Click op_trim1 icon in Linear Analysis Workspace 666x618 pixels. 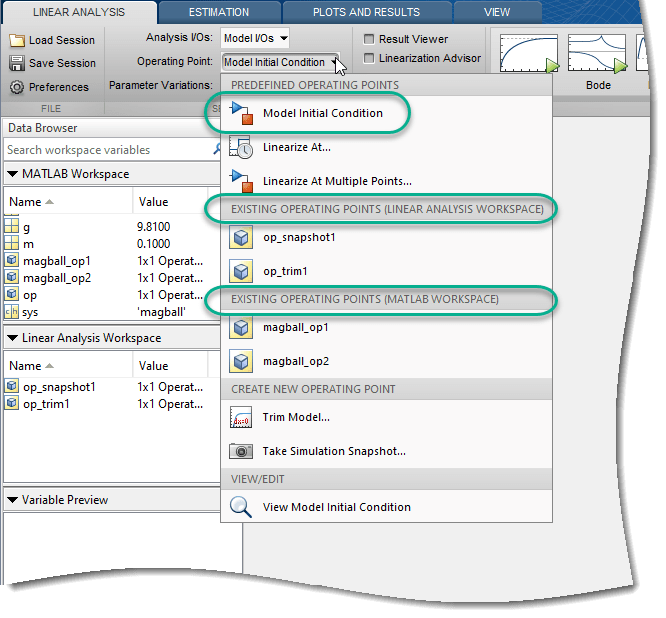tap(11, 403)
